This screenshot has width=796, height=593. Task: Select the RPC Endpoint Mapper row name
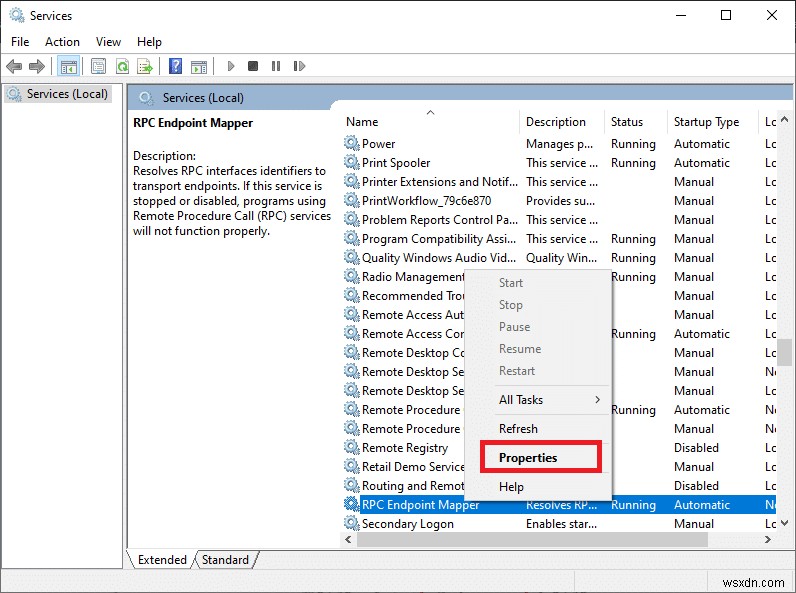[x=420, y=505]
